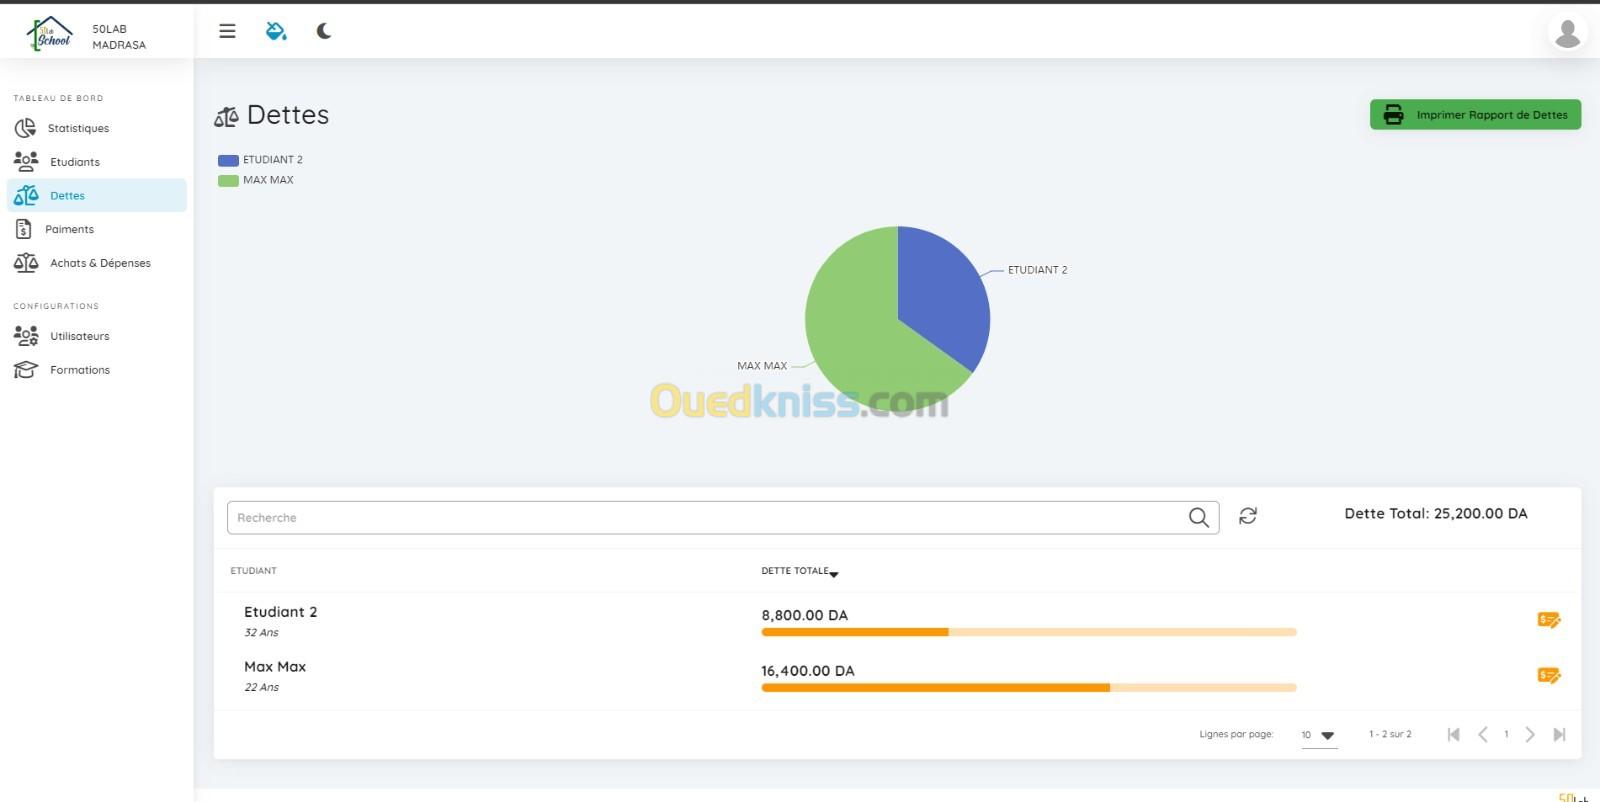Screen dimensions: 1600x802
Task: Click the Achats & Dépenses scale icon
Action: [x=26, y=263]
